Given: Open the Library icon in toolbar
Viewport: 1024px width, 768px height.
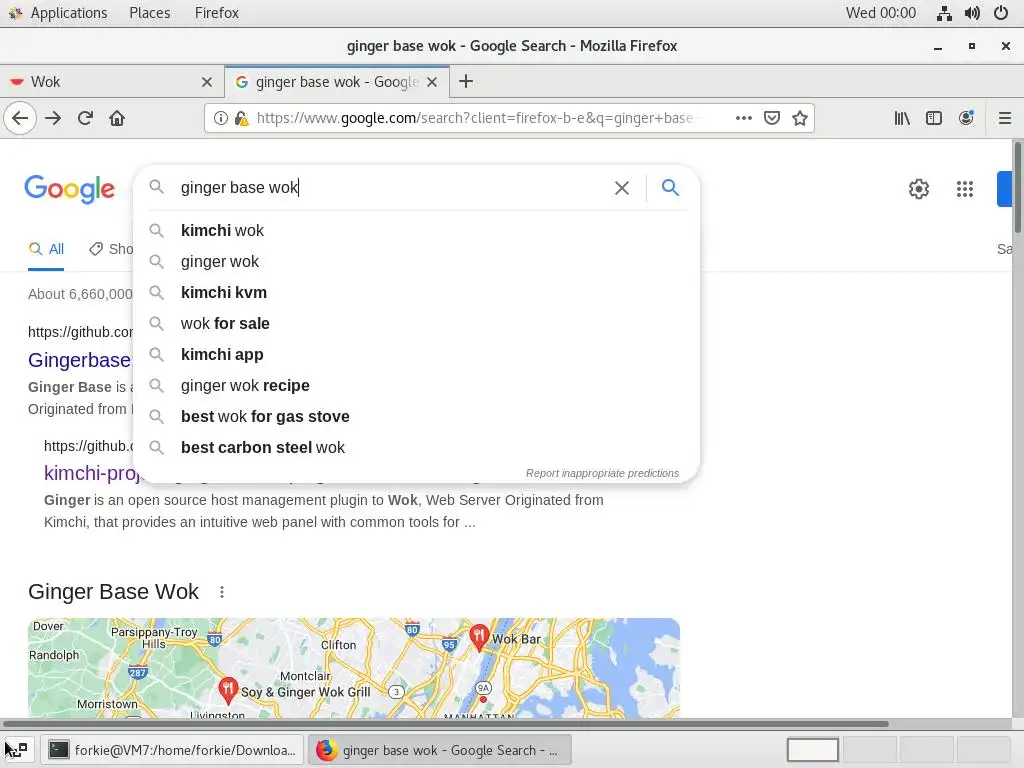Looking at the screenshot, I should (x=902, y=118).
